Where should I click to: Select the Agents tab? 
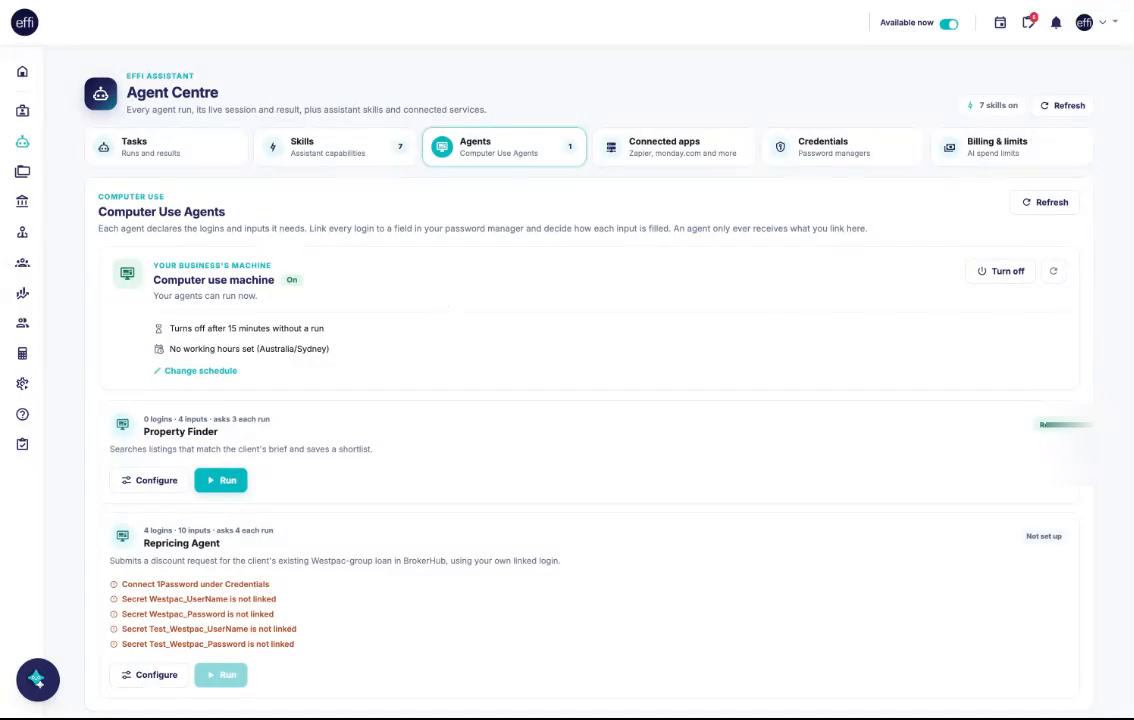(x=504, y=147)
